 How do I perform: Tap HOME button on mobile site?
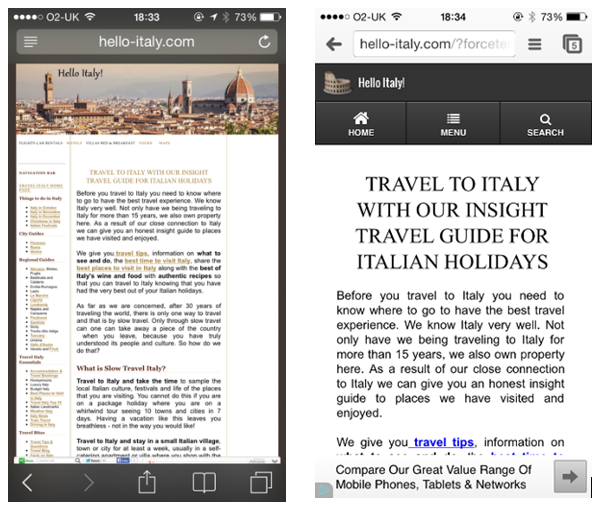[x=361, y=123]
